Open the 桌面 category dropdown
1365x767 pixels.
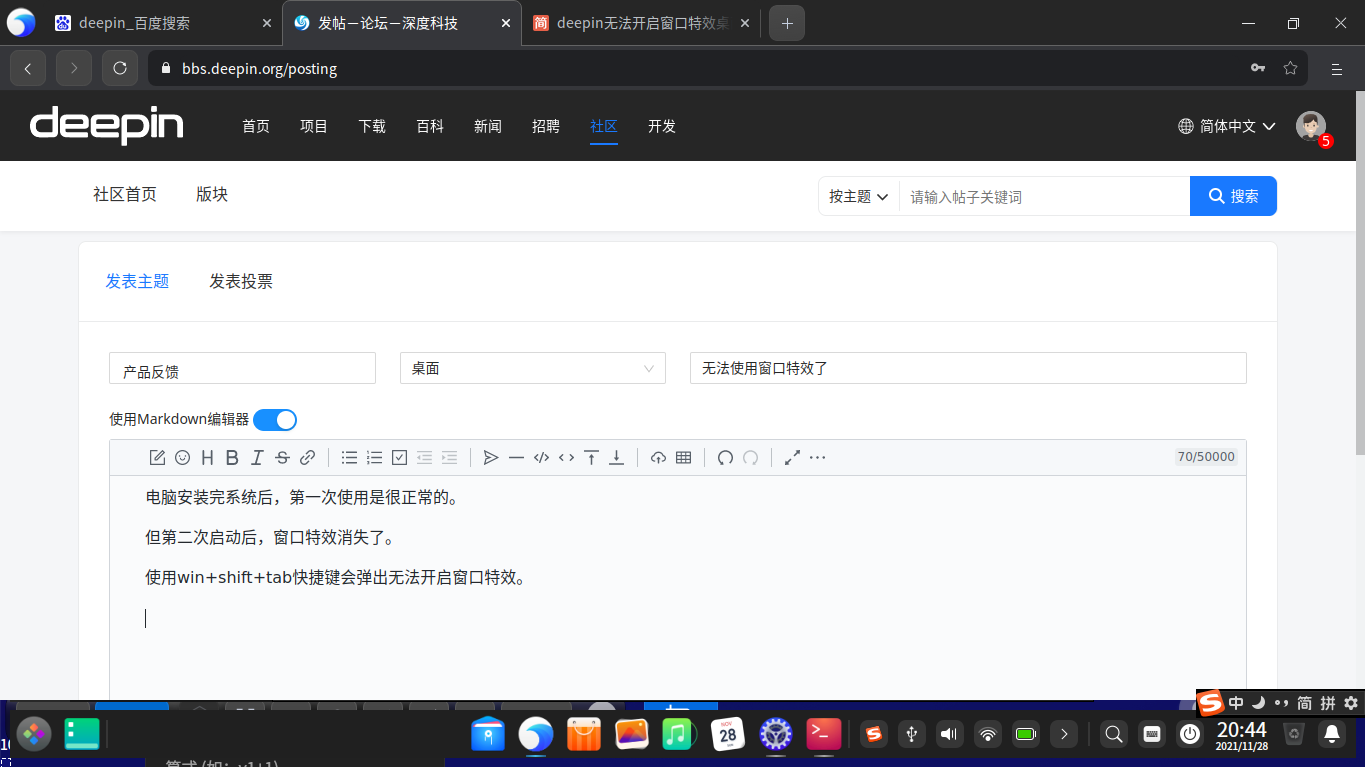[532, 368]
